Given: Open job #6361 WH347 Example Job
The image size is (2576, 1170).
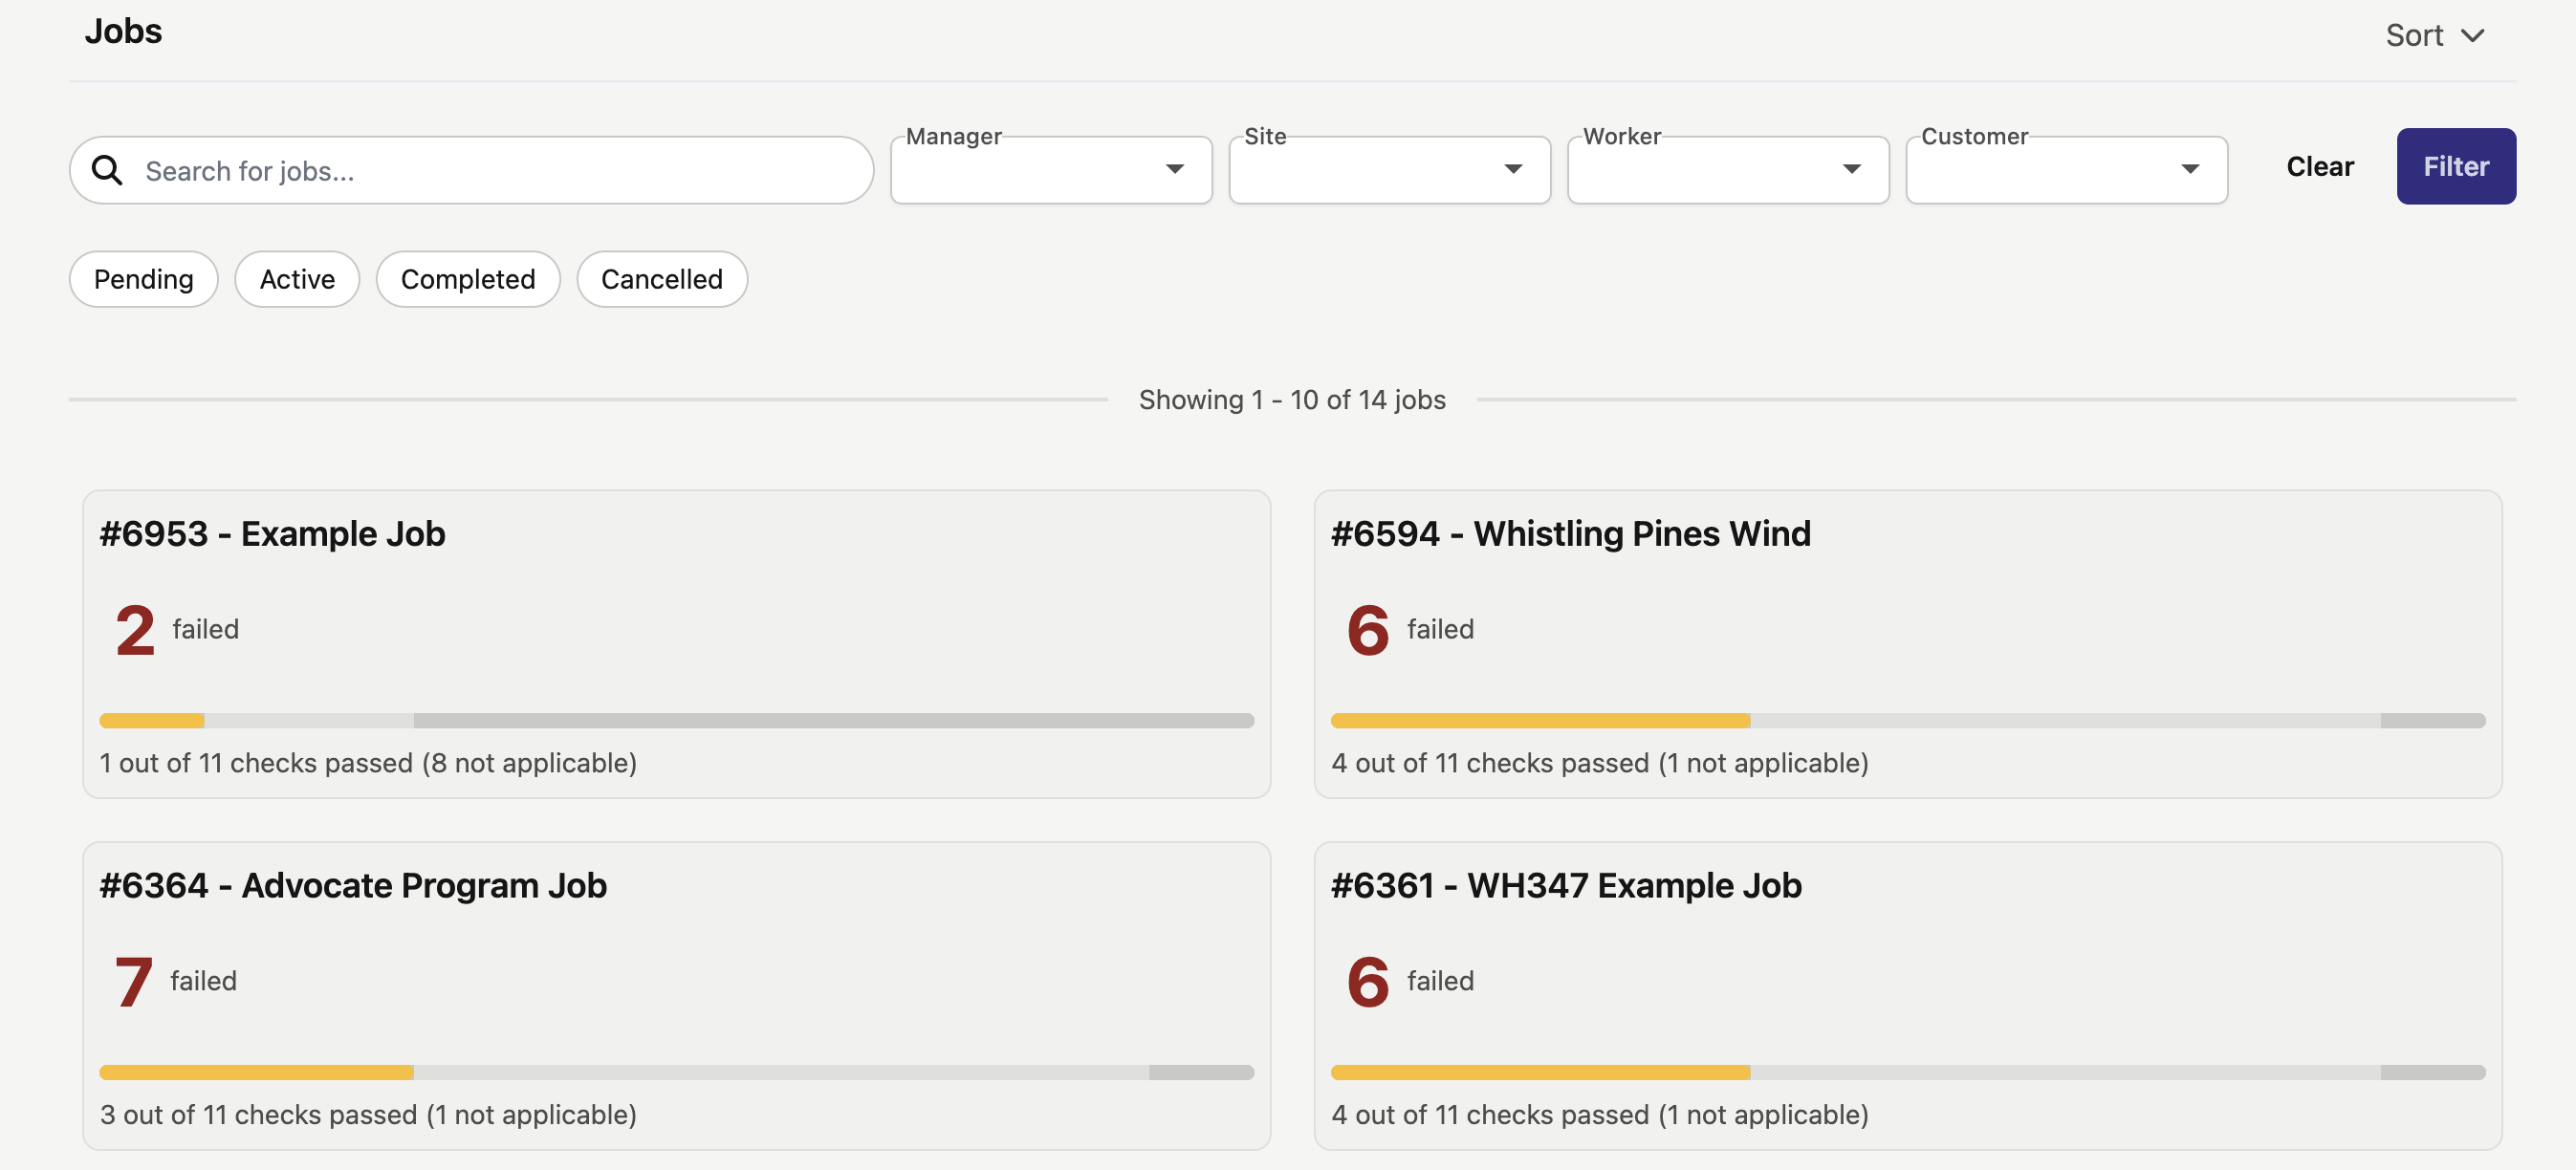Looking at the screenshot, I should 1566,886.
